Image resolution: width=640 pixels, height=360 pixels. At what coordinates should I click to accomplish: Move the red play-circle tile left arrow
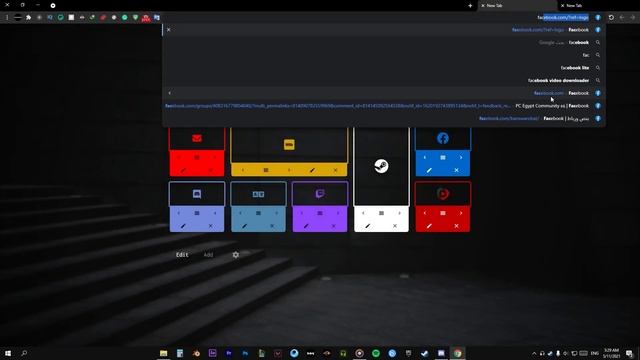click(x=424, y=213)
